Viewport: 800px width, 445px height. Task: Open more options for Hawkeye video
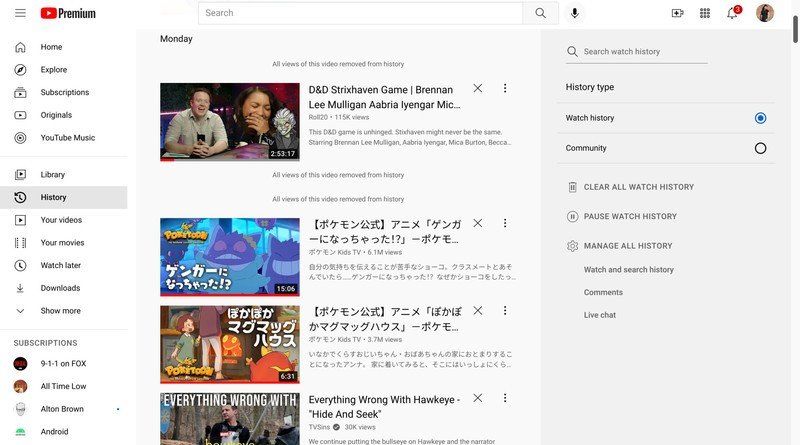click(505, 398)
